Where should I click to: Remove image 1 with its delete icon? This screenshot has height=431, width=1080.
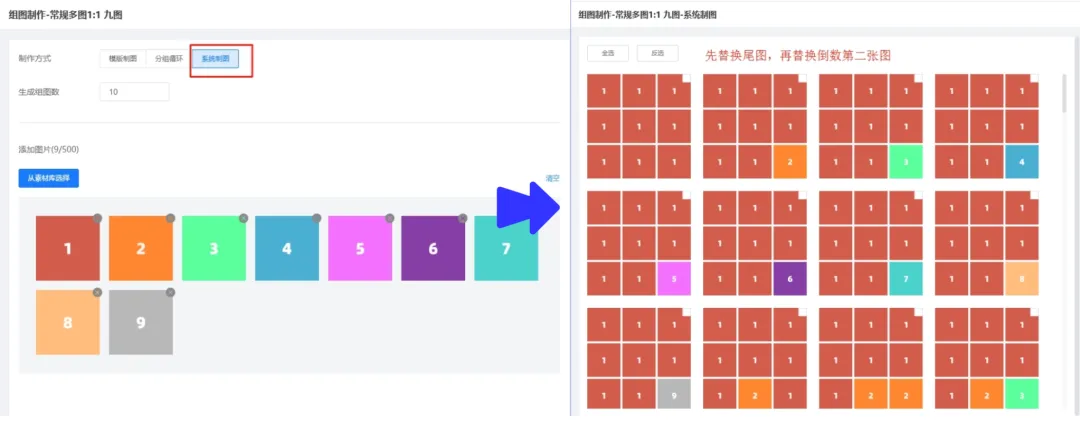[97, 218]
